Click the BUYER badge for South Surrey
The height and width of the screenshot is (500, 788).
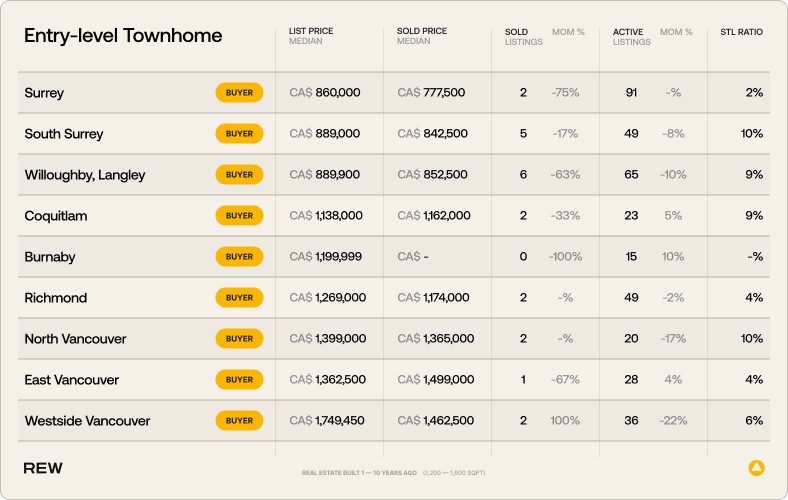239,134
